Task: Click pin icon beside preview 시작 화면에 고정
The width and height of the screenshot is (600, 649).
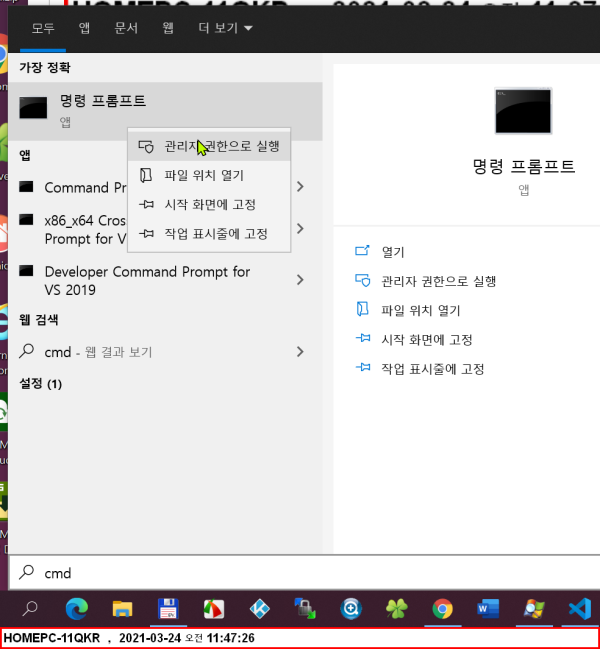Action: 363,339
